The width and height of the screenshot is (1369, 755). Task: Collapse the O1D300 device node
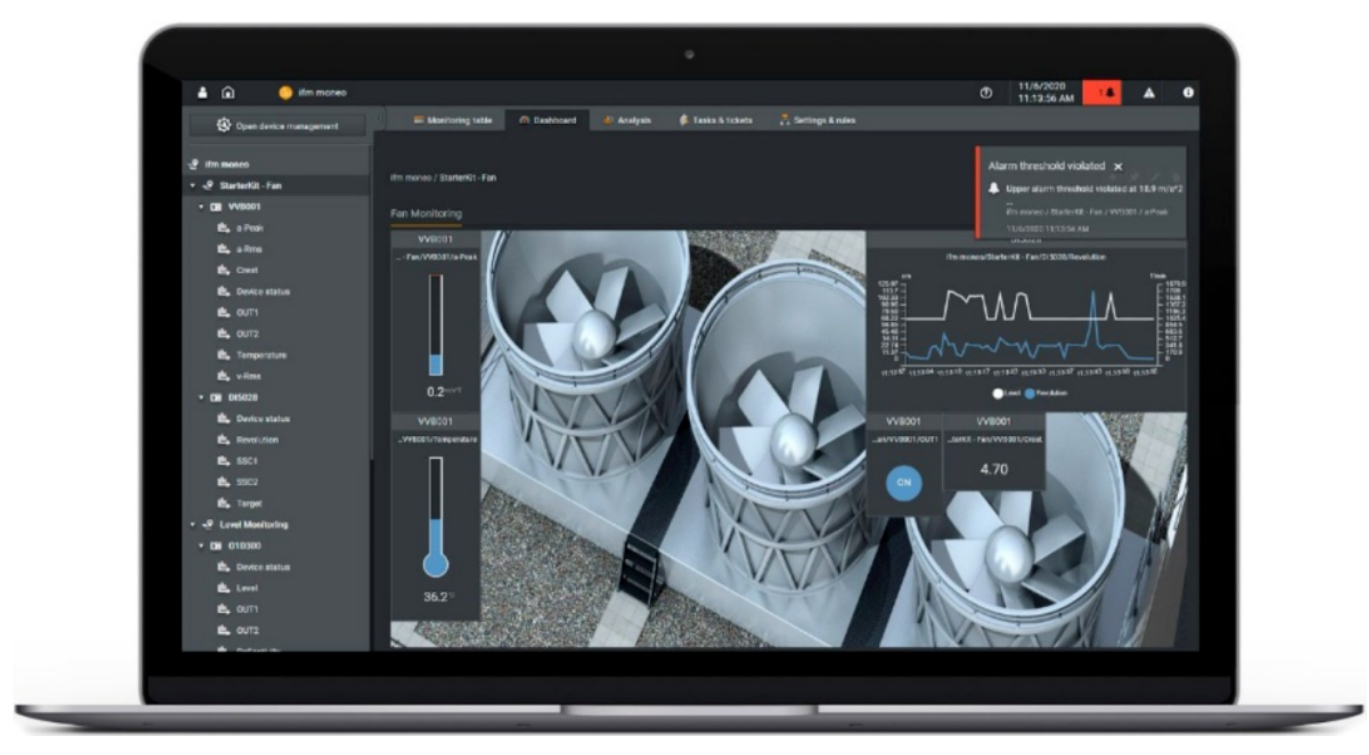coord(202,546)
